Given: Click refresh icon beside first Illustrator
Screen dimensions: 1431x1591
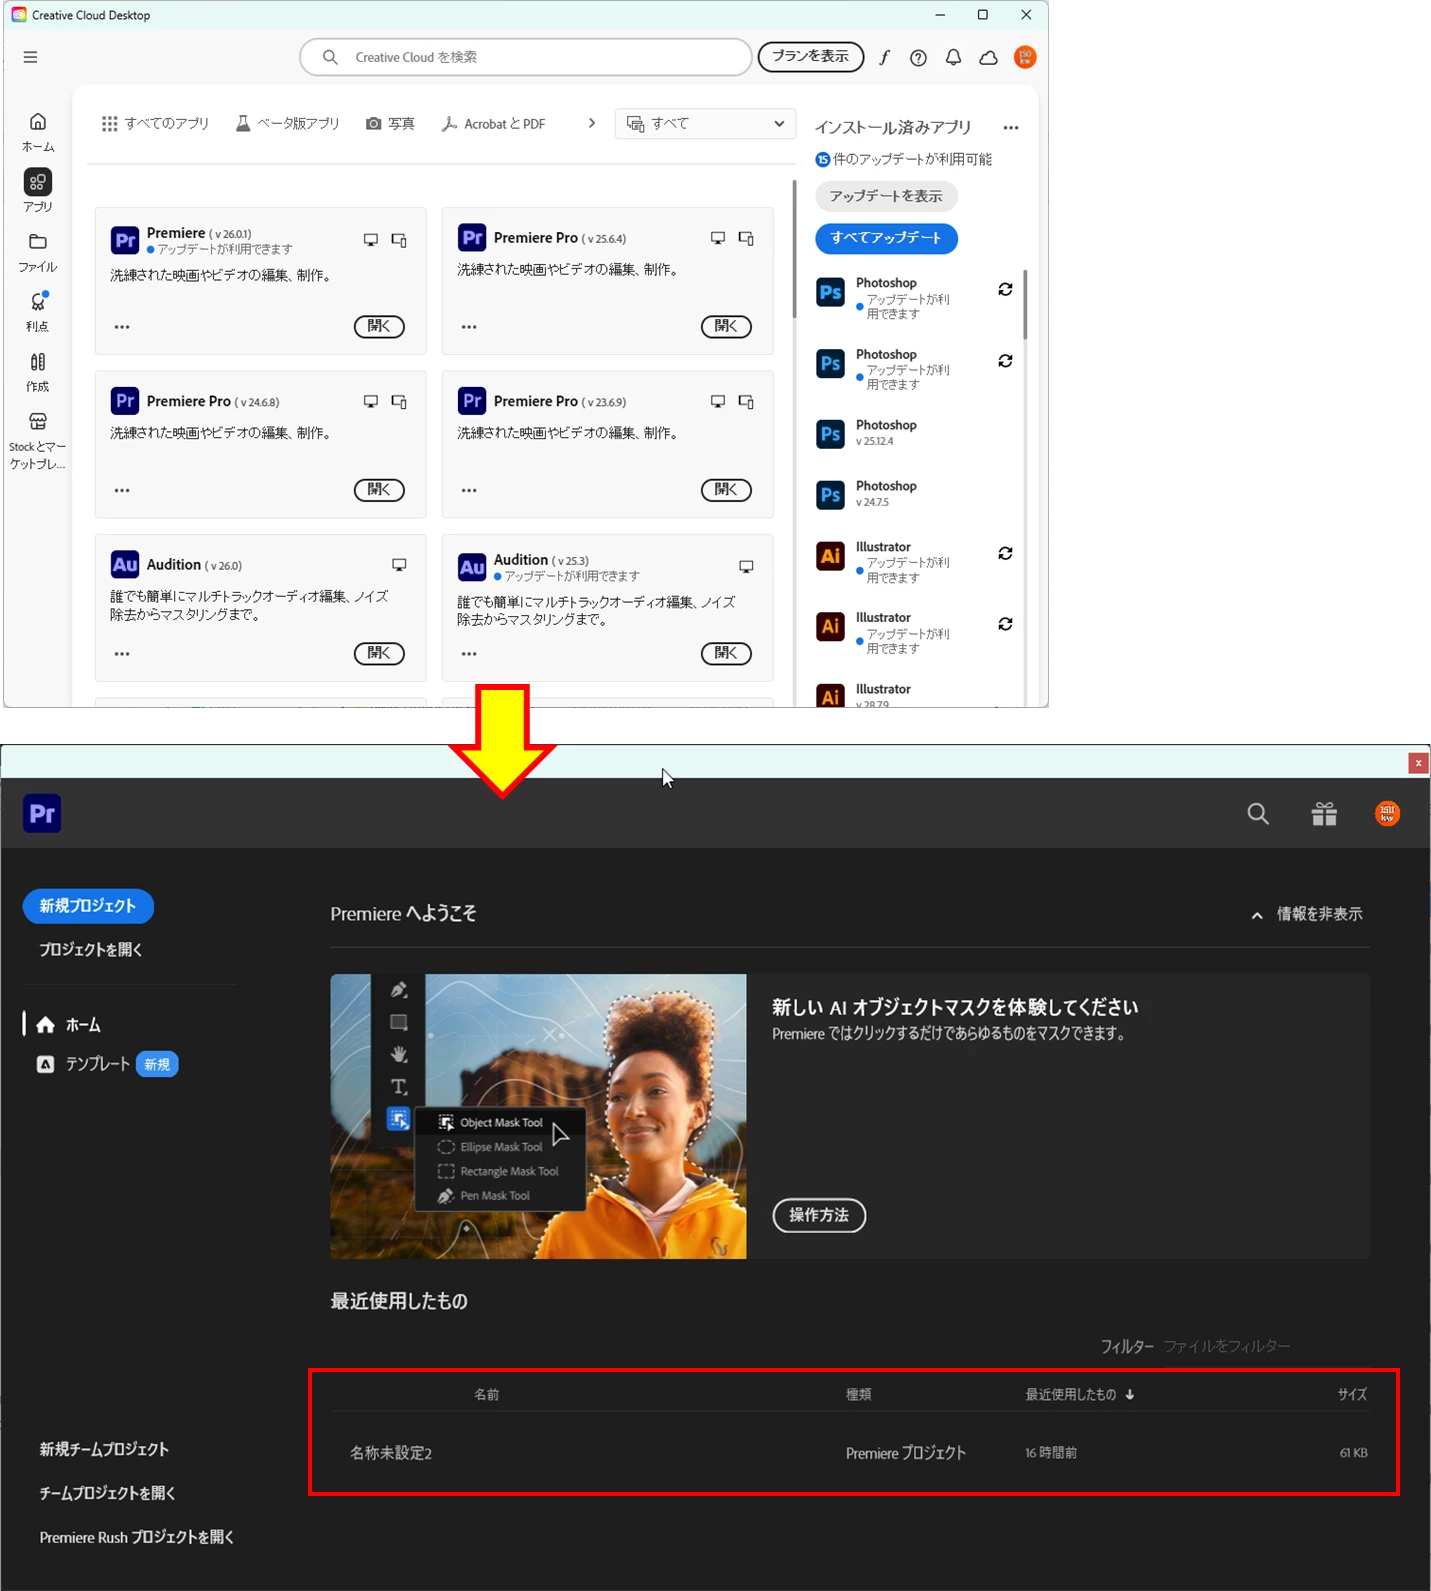Looking at the screenshot, I should (1005, 553).
